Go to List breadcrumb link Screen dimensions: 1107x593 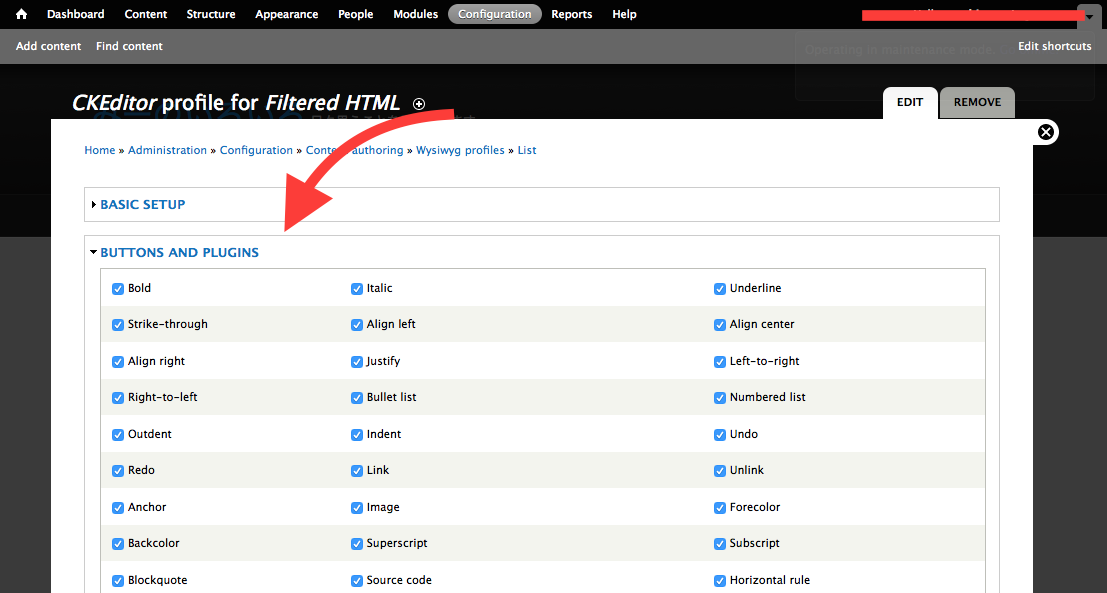click(x=527, y=150)
